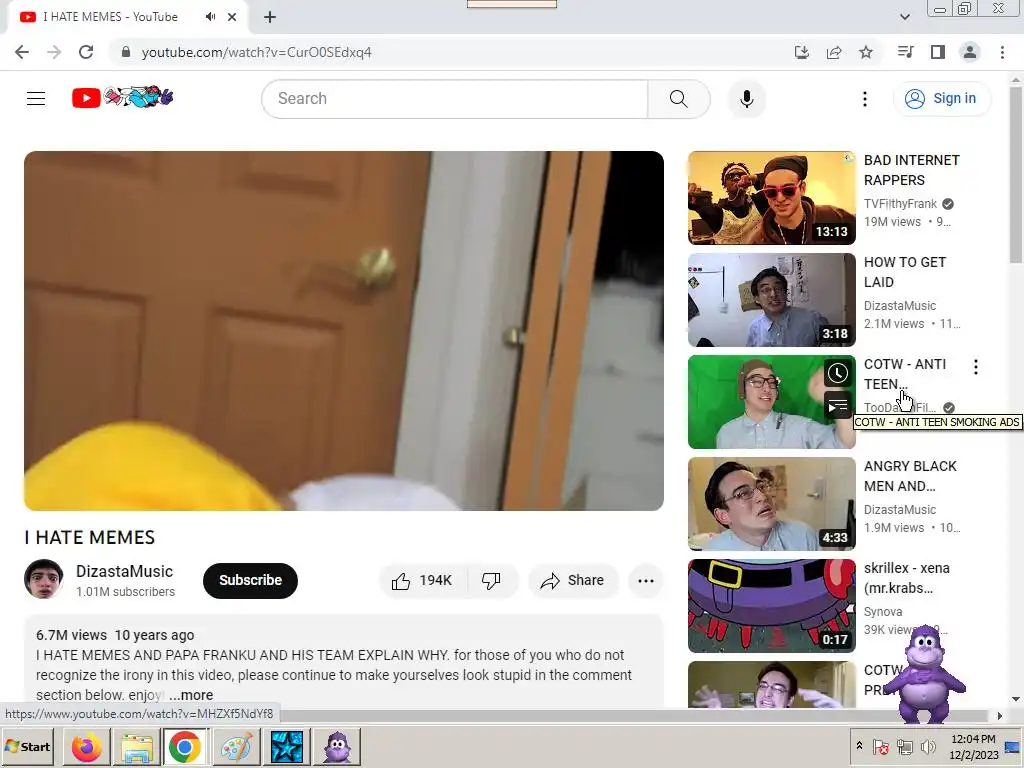
Task: Reload the YouTube page
Action: coord(86,52)
